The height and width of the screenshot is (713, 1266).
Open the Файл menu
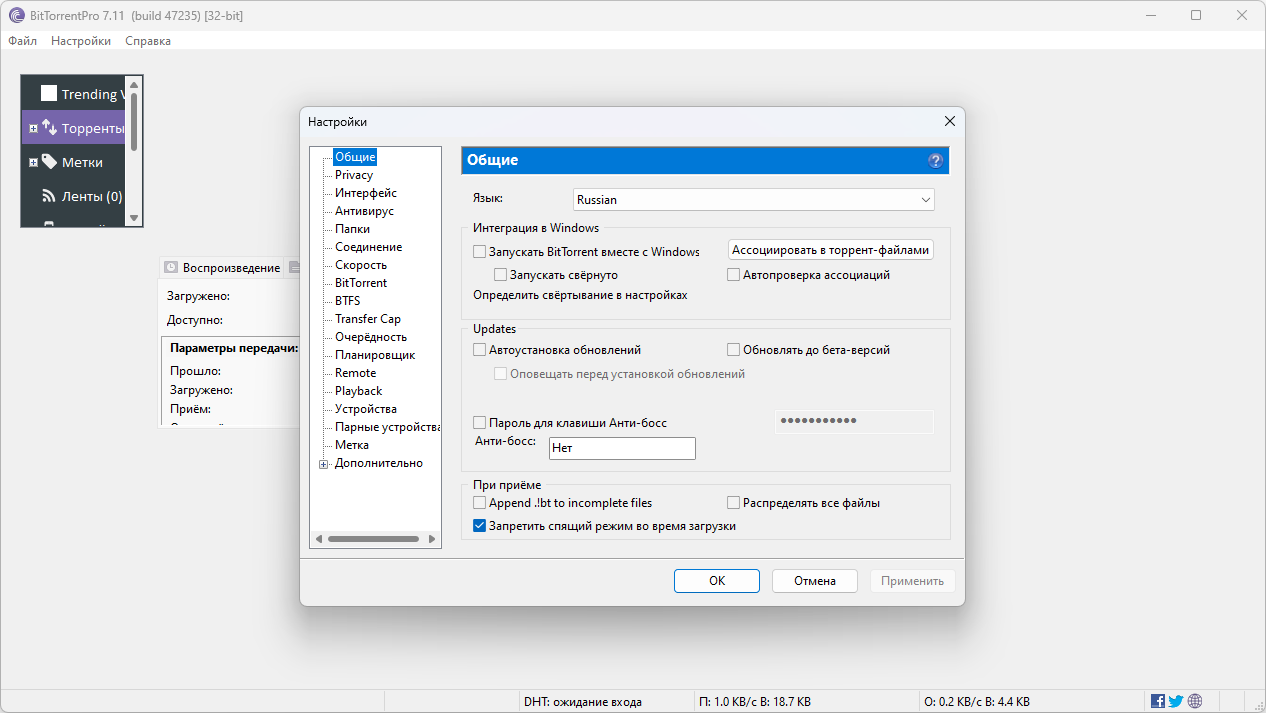[22, 41]
